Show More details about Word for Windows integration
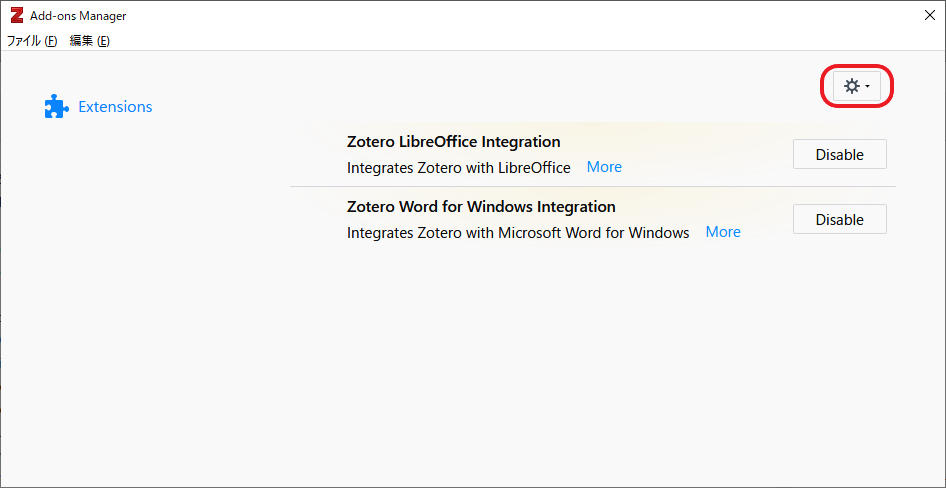This screenshot has width=946, height=488. pyautogui.click(x=723, y=232)
